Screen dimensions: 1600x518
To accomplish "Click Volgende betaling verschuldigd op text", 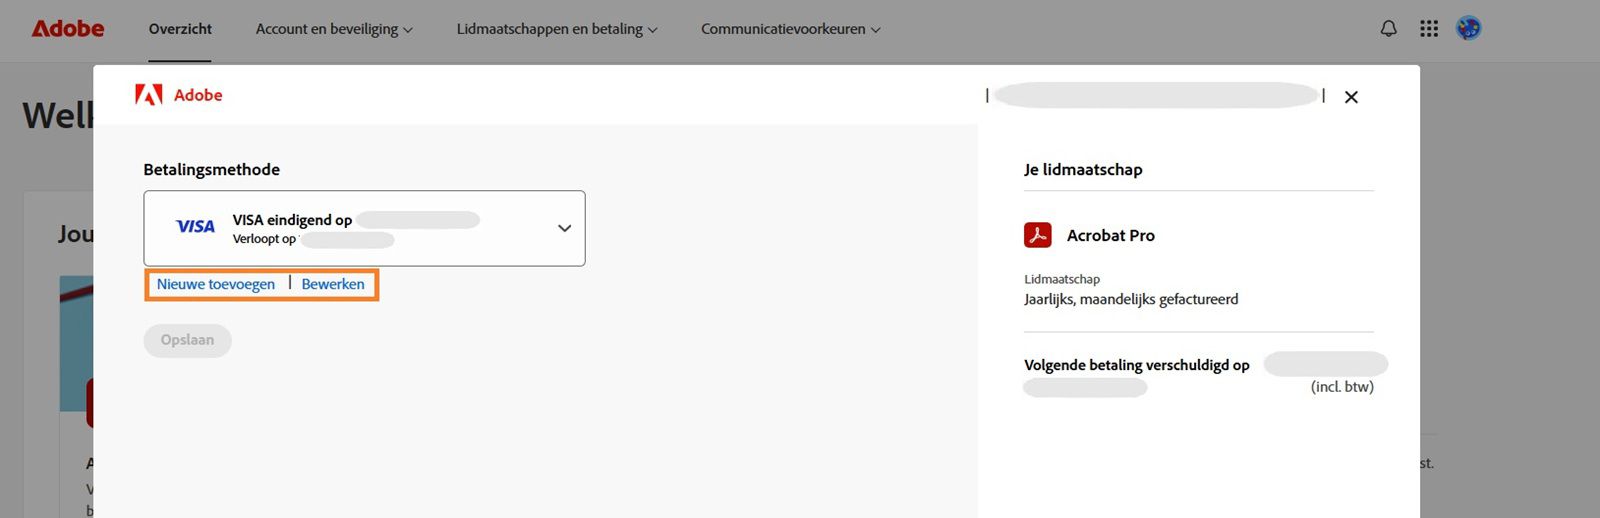I will tap(1137, 365).
